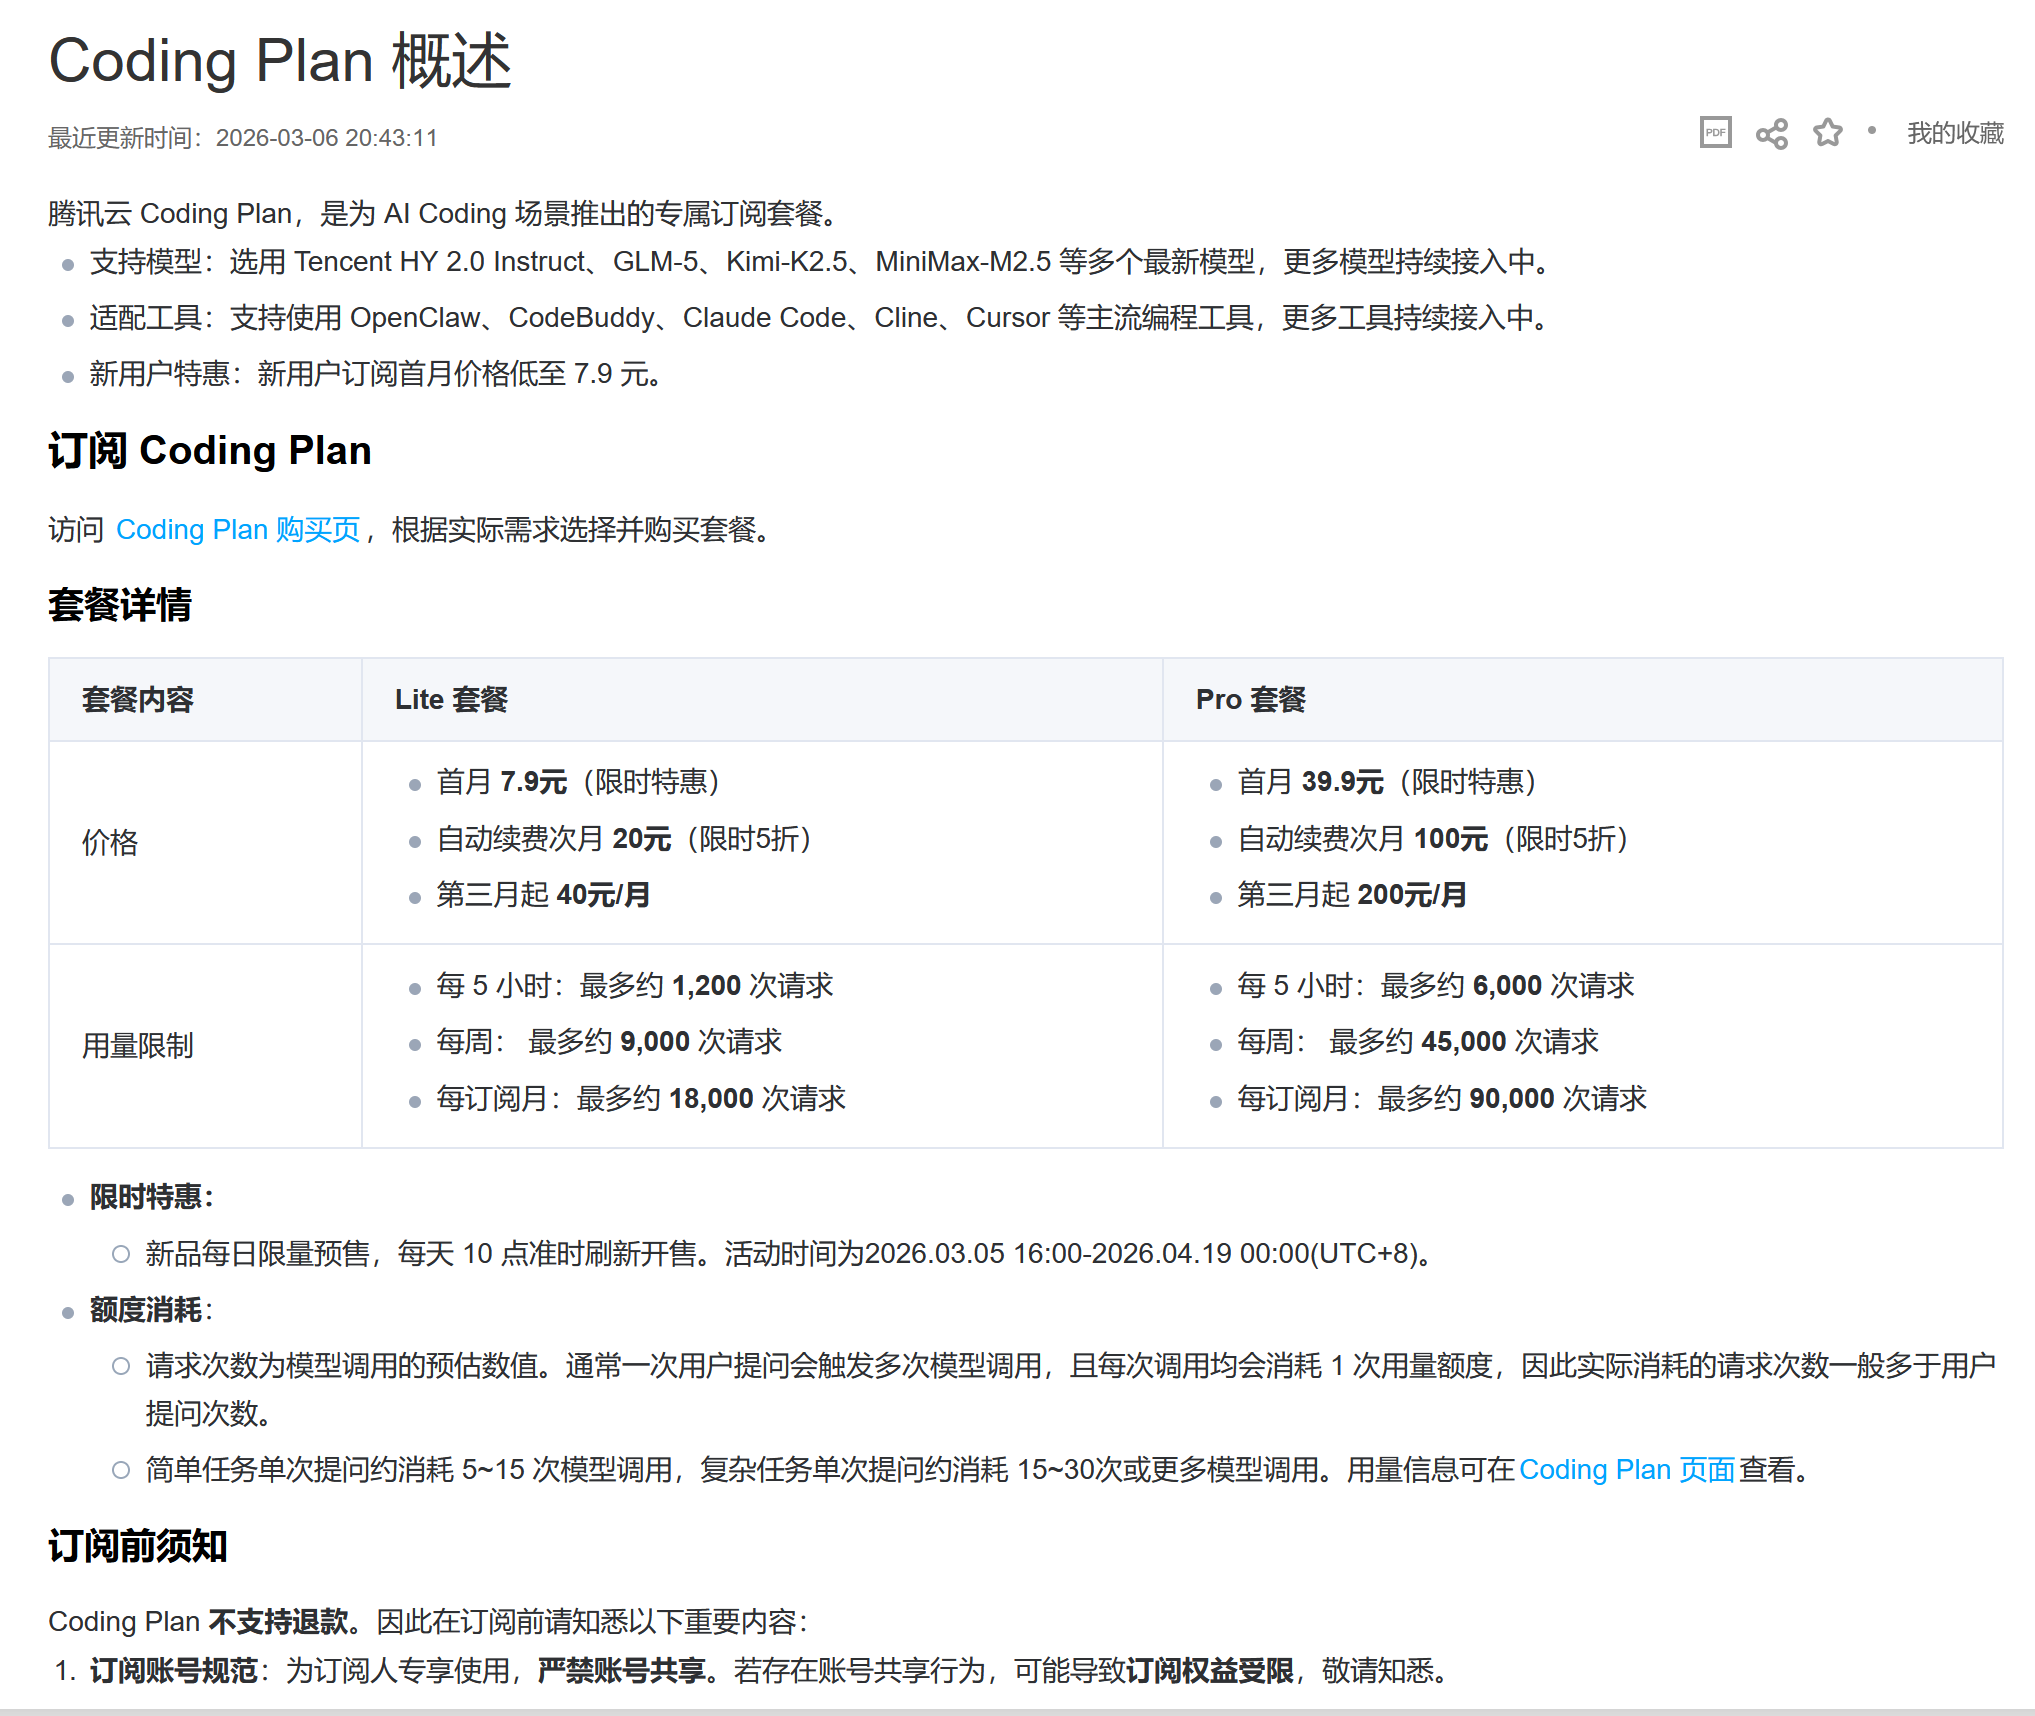Image resolution: width=2035 pixels, height=1716 pixels.
Task: Select the Pro 套餐 table header
Action: 1250,699
